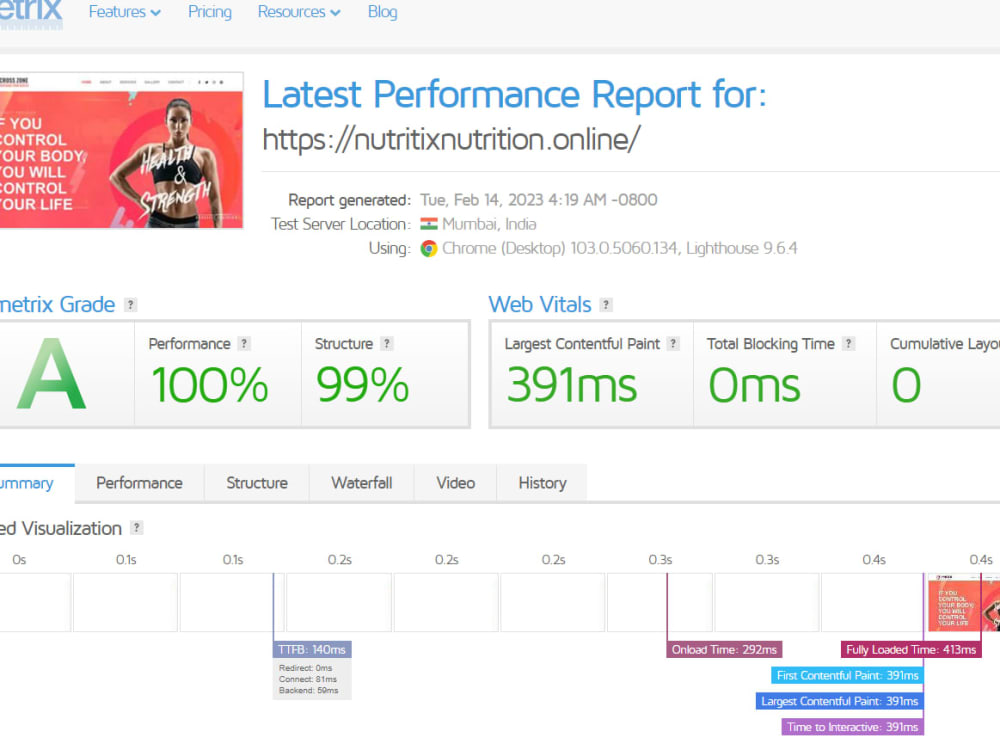Click the Onload Time: 292ms marker
Screen dimensions: 1000x750
point(724,649)
